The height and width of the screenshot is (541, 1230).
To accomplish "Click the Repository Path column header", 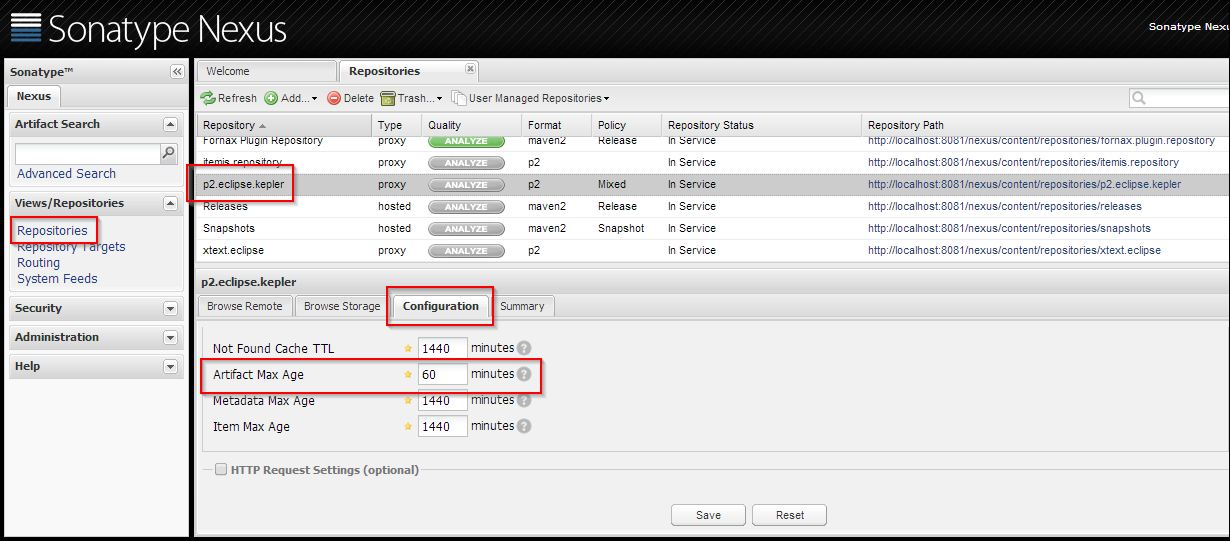I will coord(1045,125).
